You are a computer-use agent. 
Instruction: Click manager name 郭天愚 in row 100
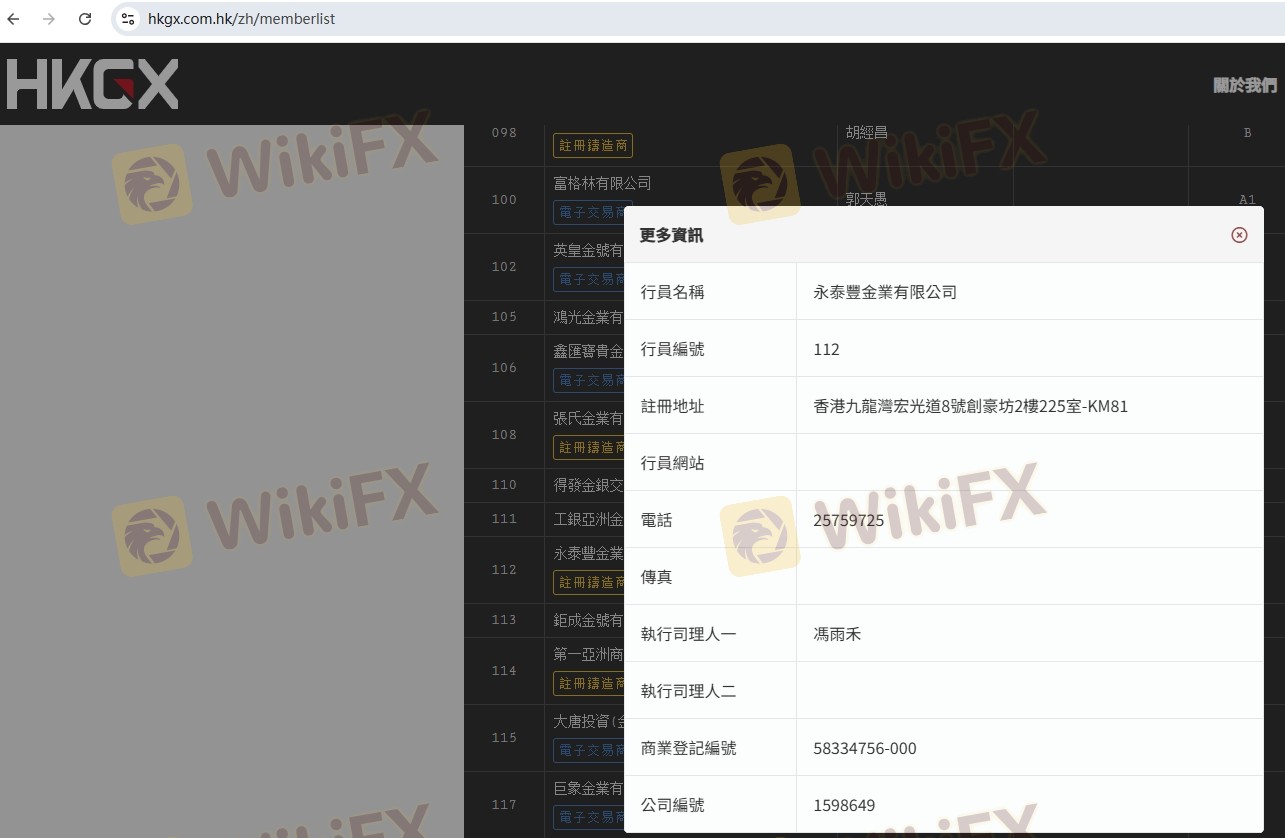[866, 199]
